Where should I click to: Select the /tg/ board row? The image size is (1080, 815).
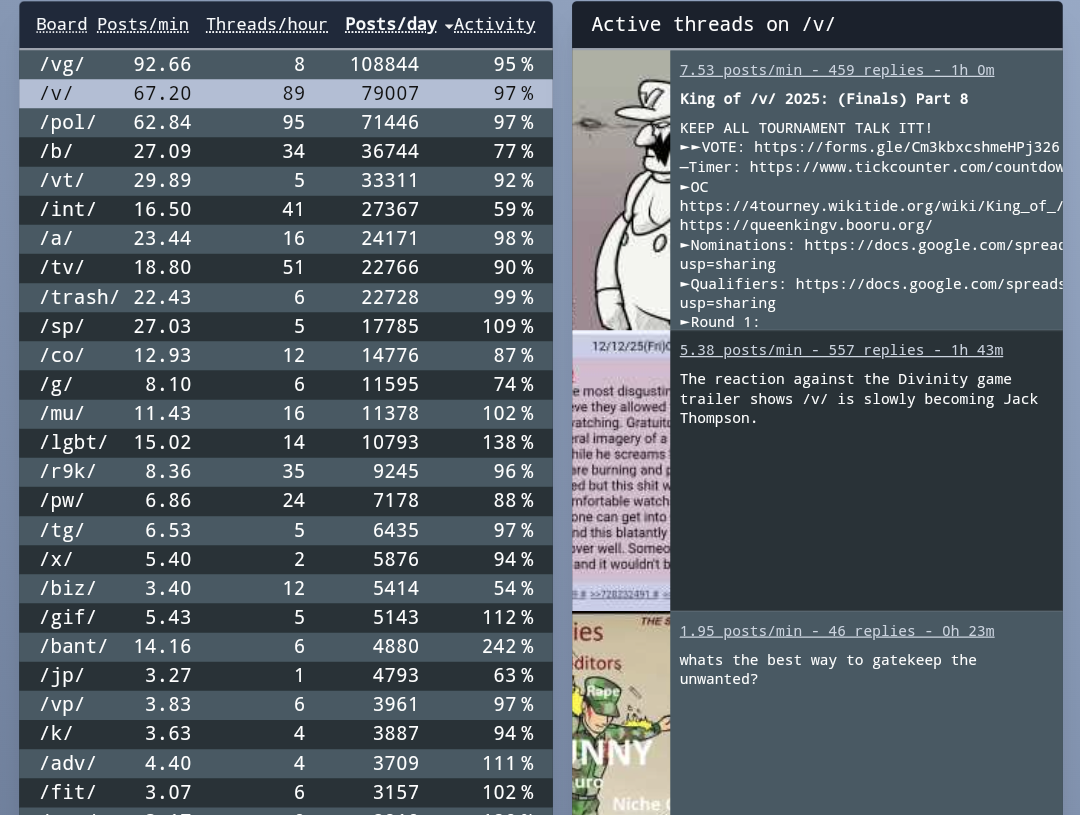coord(286,530)
